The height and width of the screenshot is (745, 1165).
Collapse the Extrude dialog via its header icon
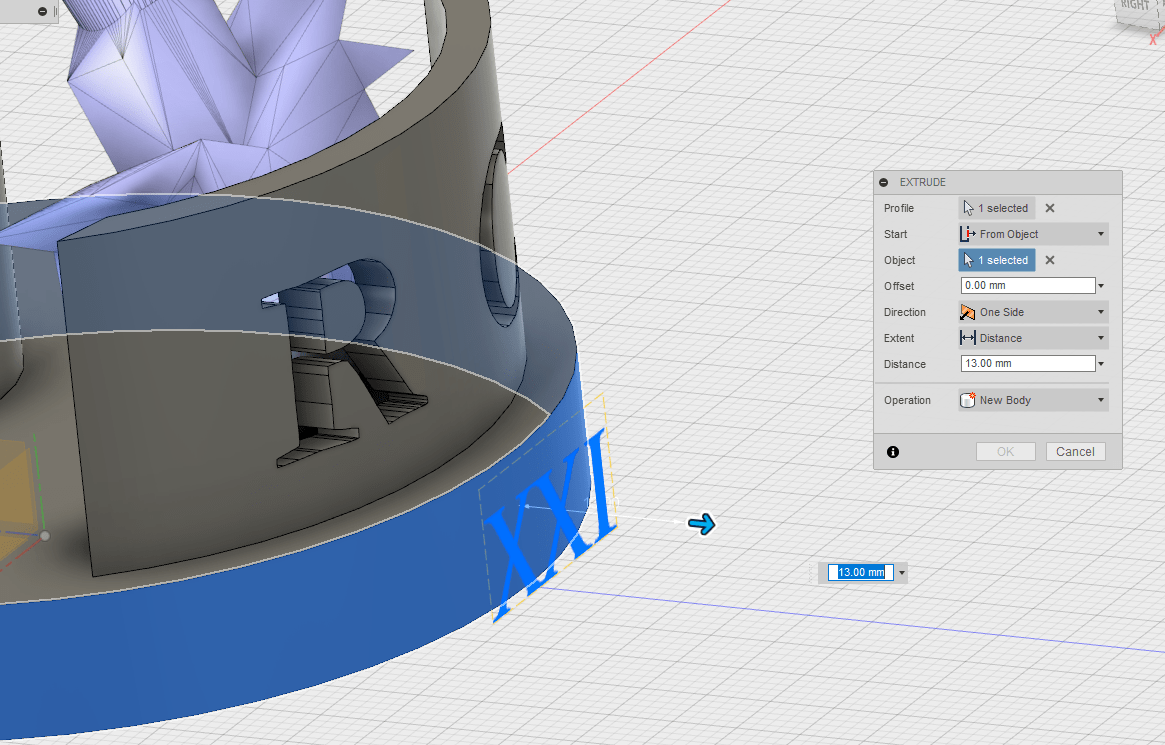[x=883, y=182]
